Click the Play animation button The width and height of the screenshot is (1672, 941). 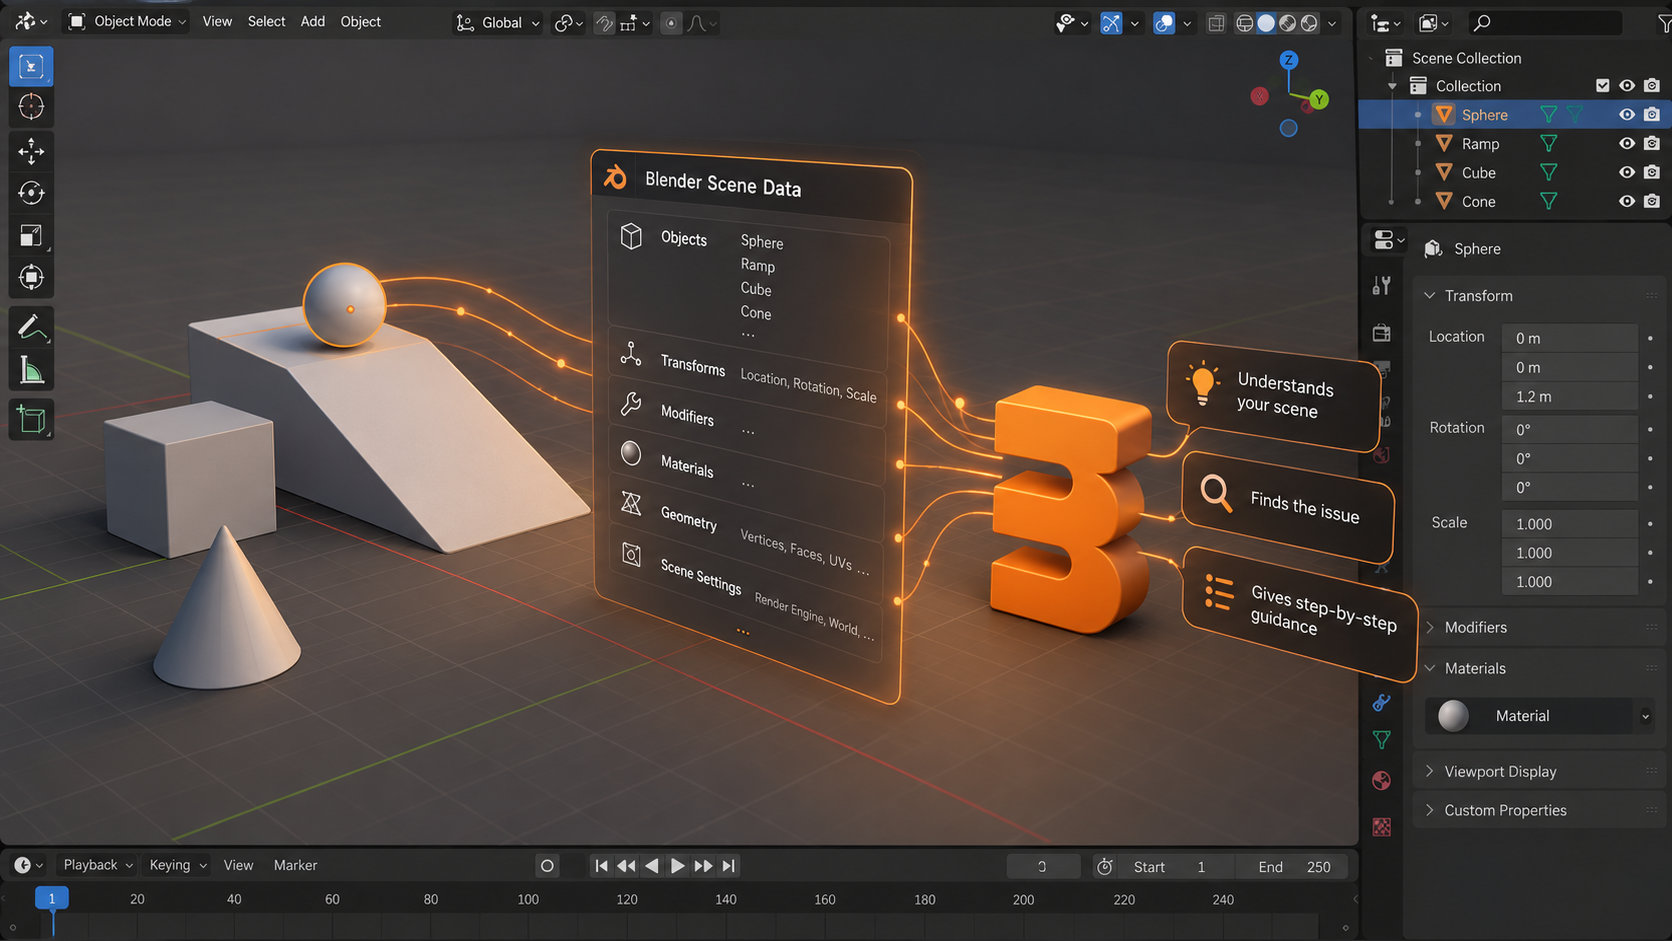coord(677,866)
